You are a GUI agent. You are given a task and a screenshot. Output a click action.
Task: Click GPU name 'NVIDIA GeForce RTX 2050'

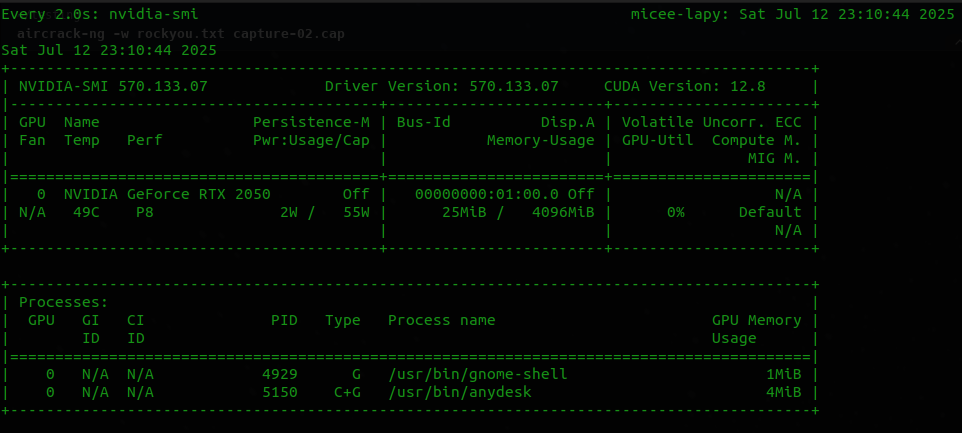click(167, 194)
